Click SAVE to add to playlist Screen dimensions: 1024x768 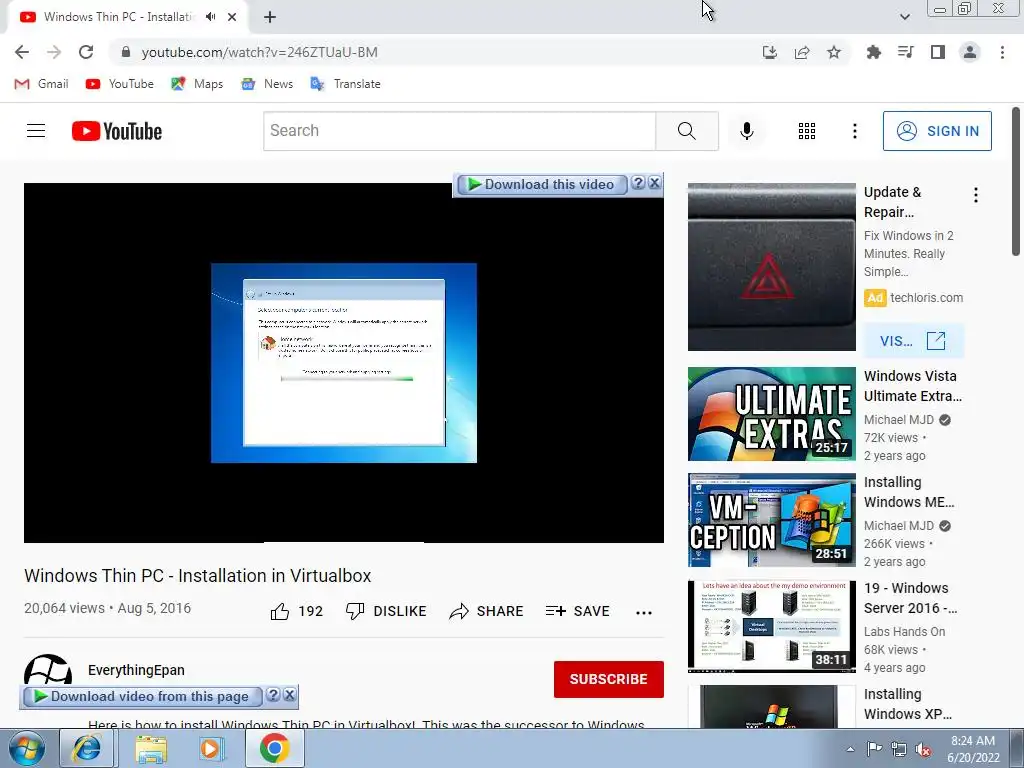(x=577, y=611)
